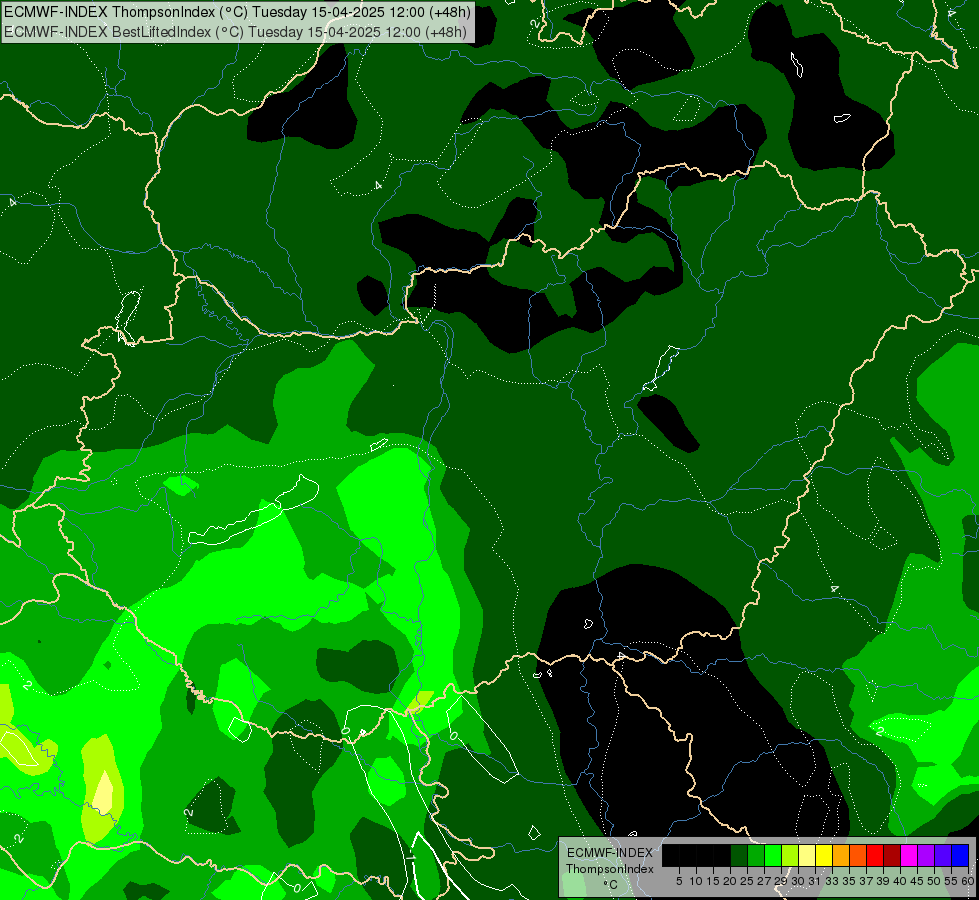
Task: Click the legend tick label "10"
Action: 696,881
